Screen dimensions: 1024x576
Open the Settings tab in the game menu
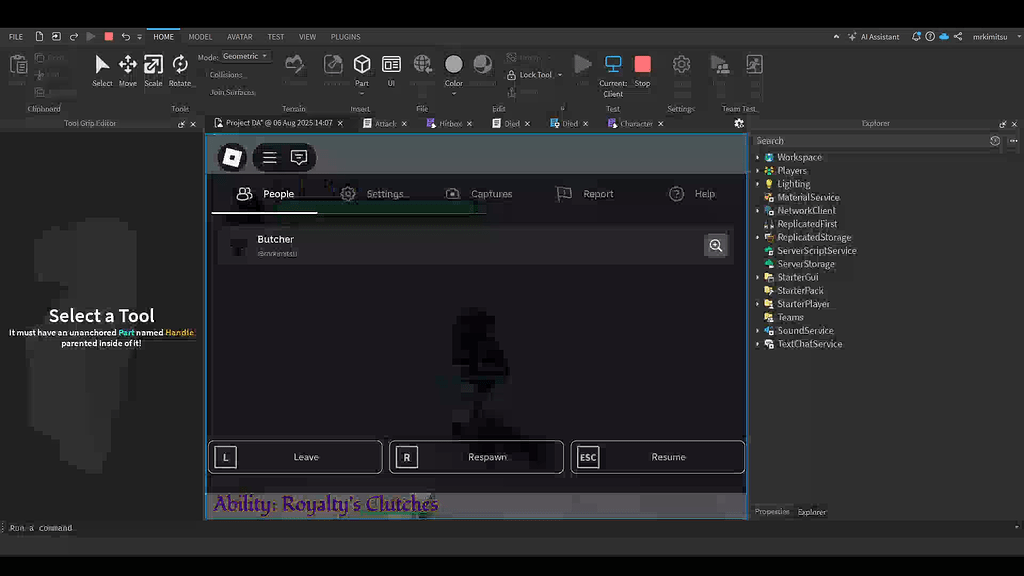(385, 193)
